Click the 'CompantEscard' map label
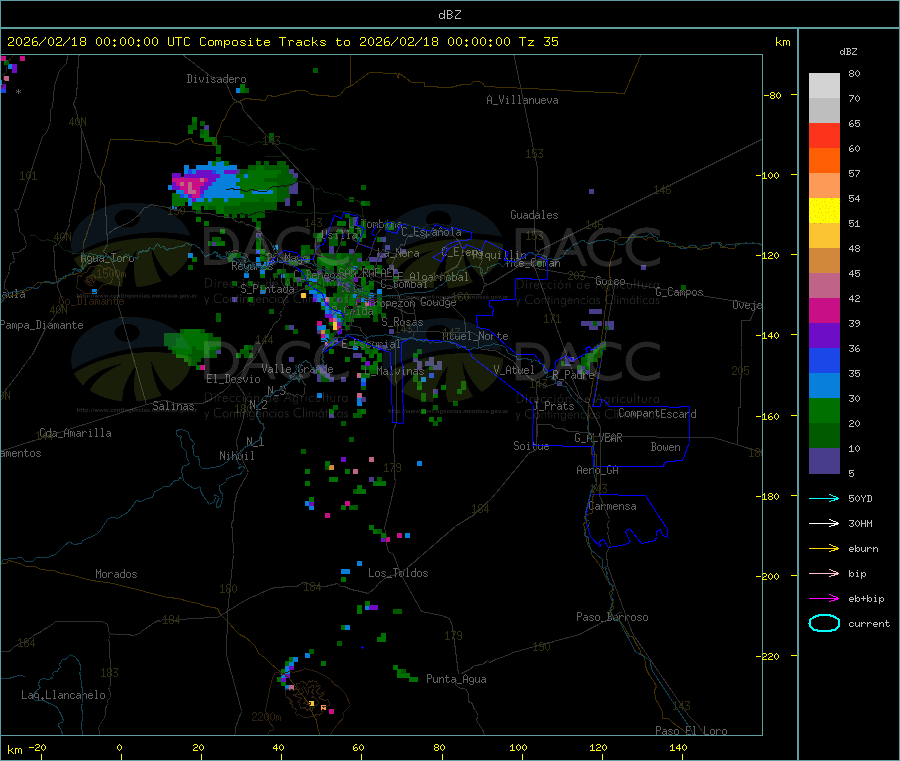Viewport: 900px width, 761px height. coord(657,414)
